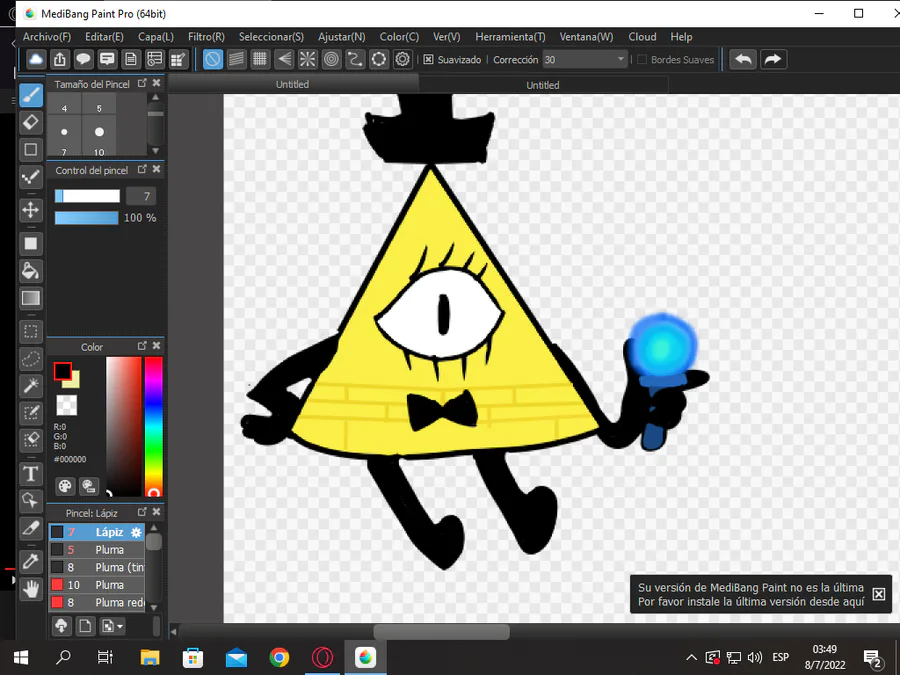Open the Filtro(R) menu
Screen dimensions: 900x675
(x=206, y=37)
